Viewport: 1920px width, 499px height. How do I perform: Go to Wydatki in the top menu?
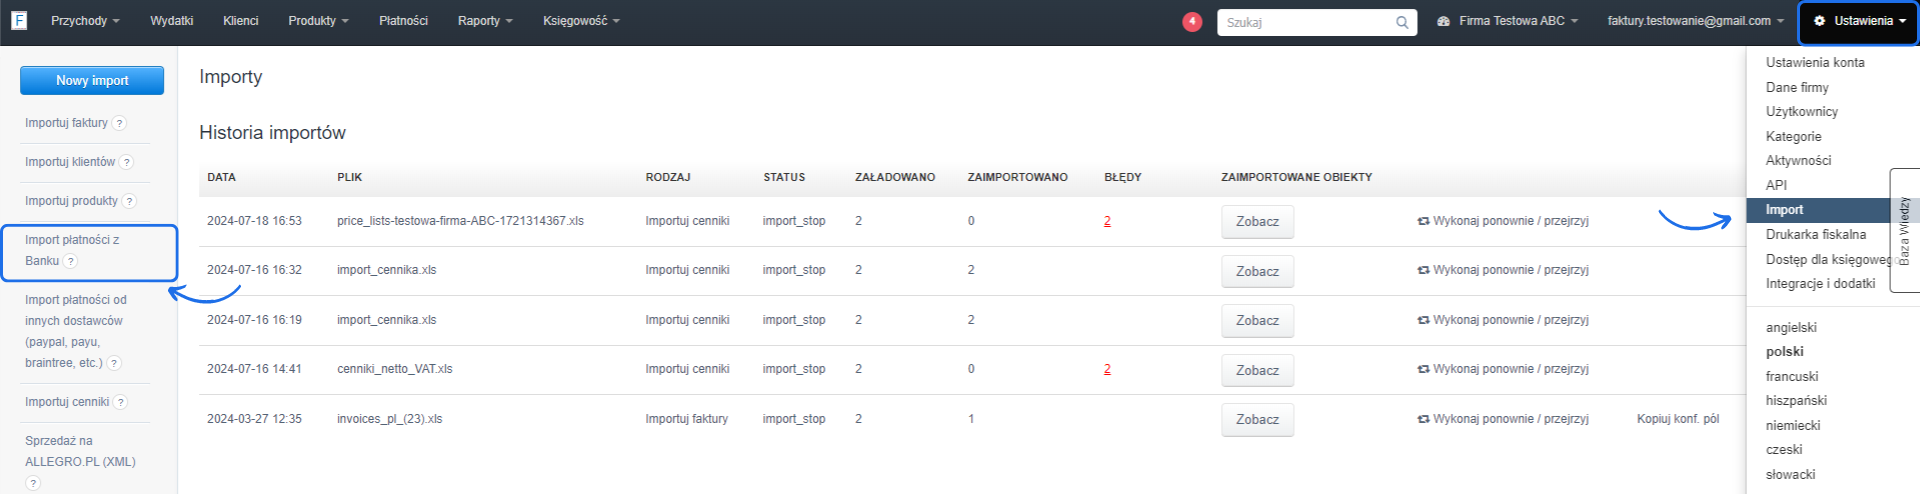click(171, 21)
